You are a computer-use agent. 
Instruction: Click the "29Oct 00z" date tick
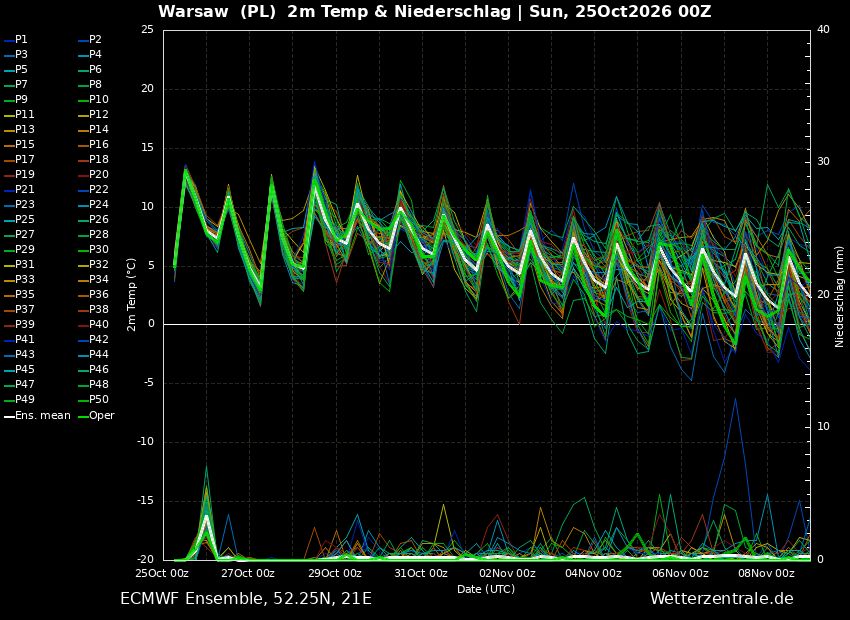(336, 573)
